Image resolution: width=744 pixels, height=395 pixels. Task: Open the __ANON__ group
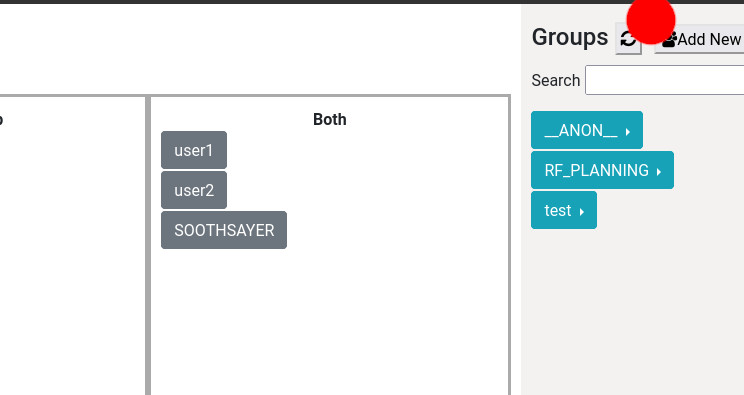[x=587, y=130]
